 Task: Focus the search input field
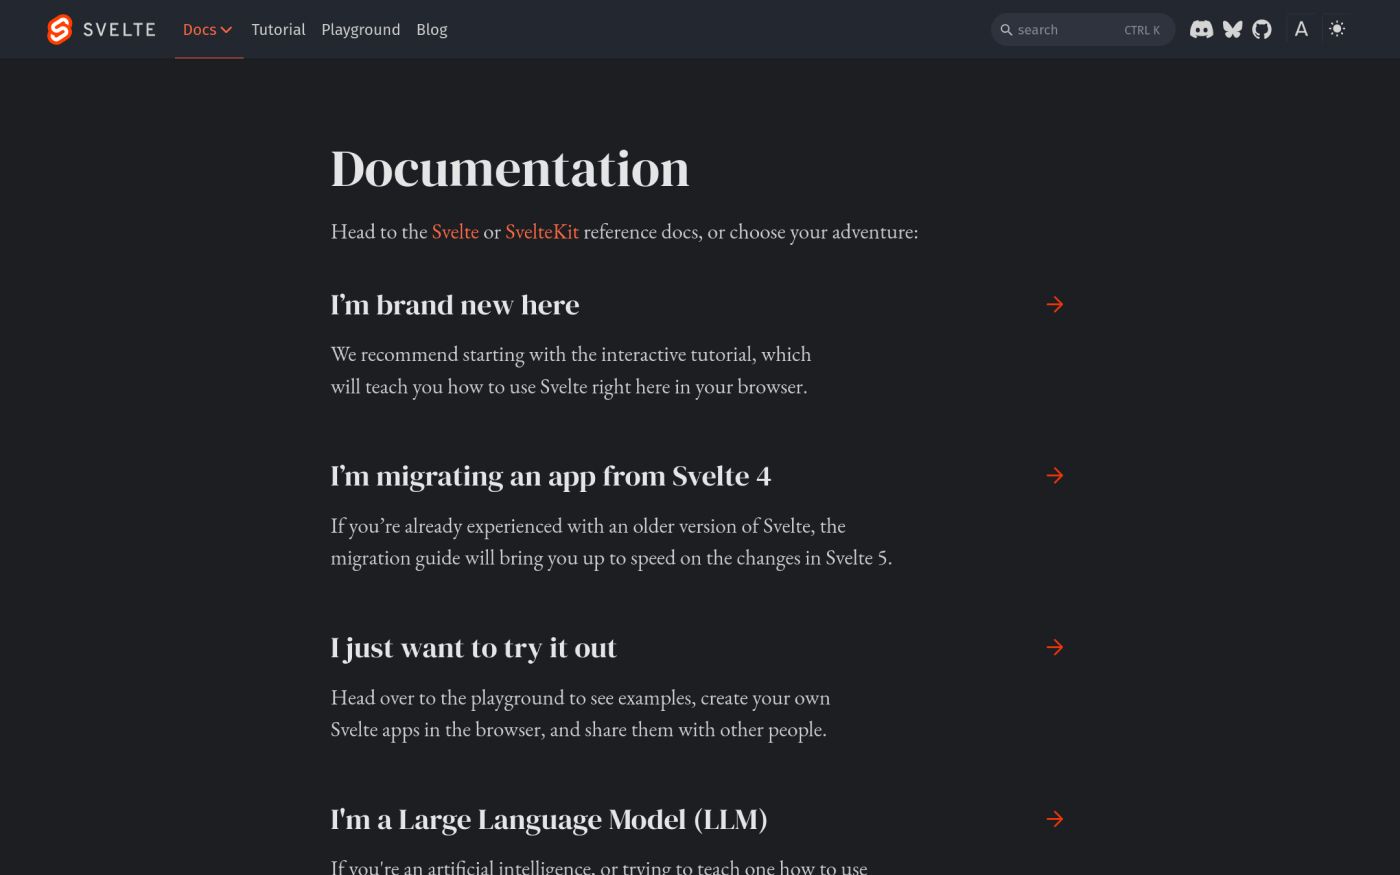click(1083, 30)
